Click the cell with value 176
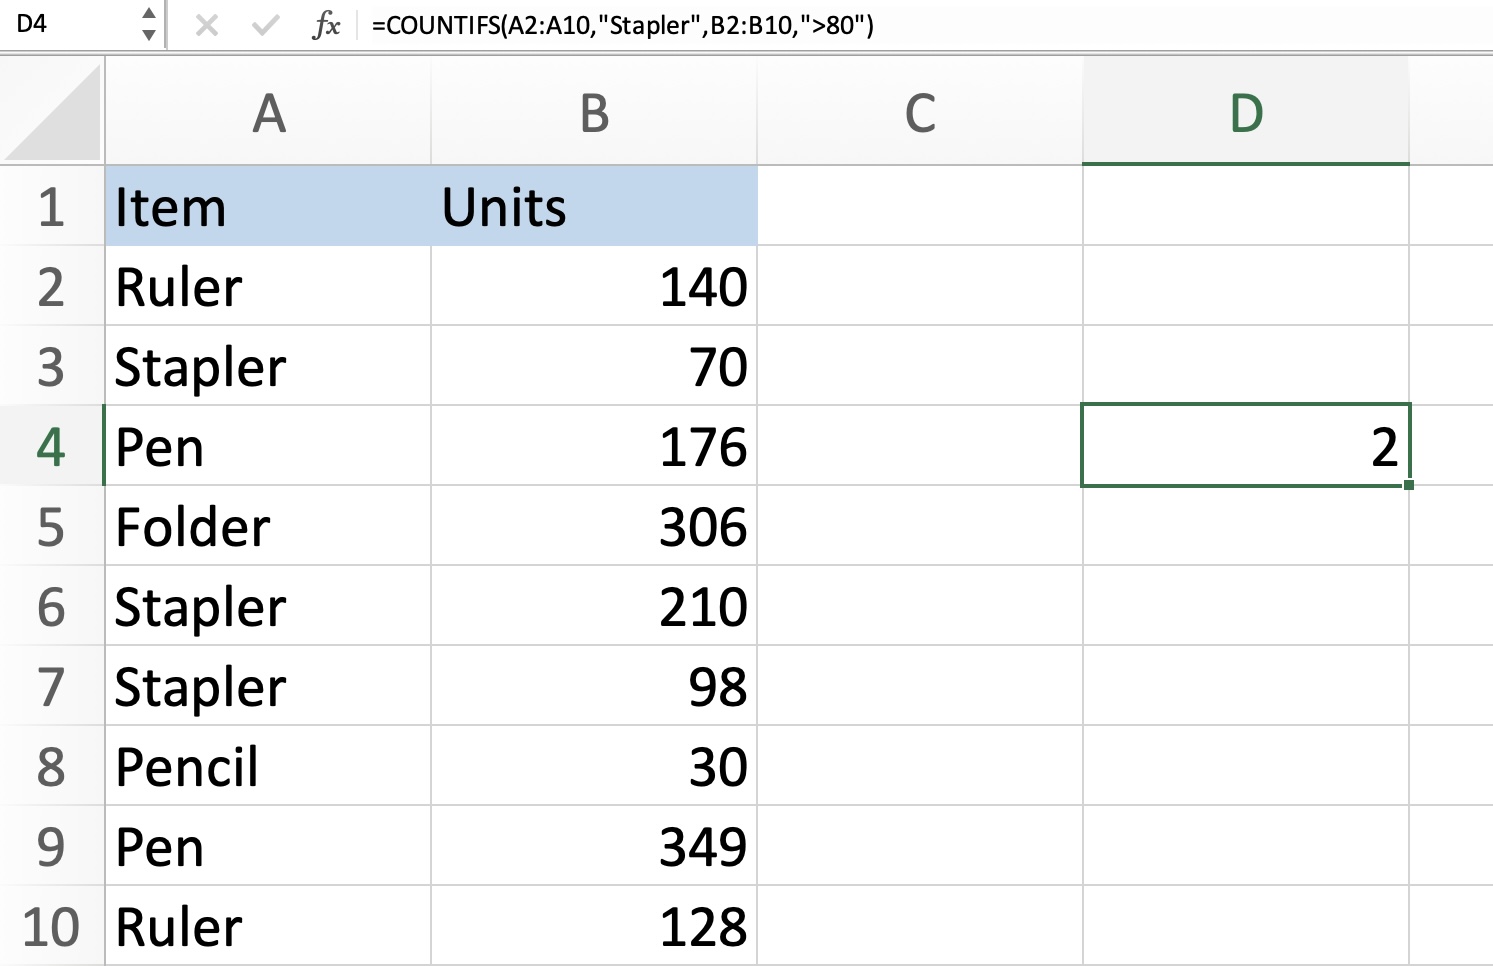1493x966 pixels. 594,446
